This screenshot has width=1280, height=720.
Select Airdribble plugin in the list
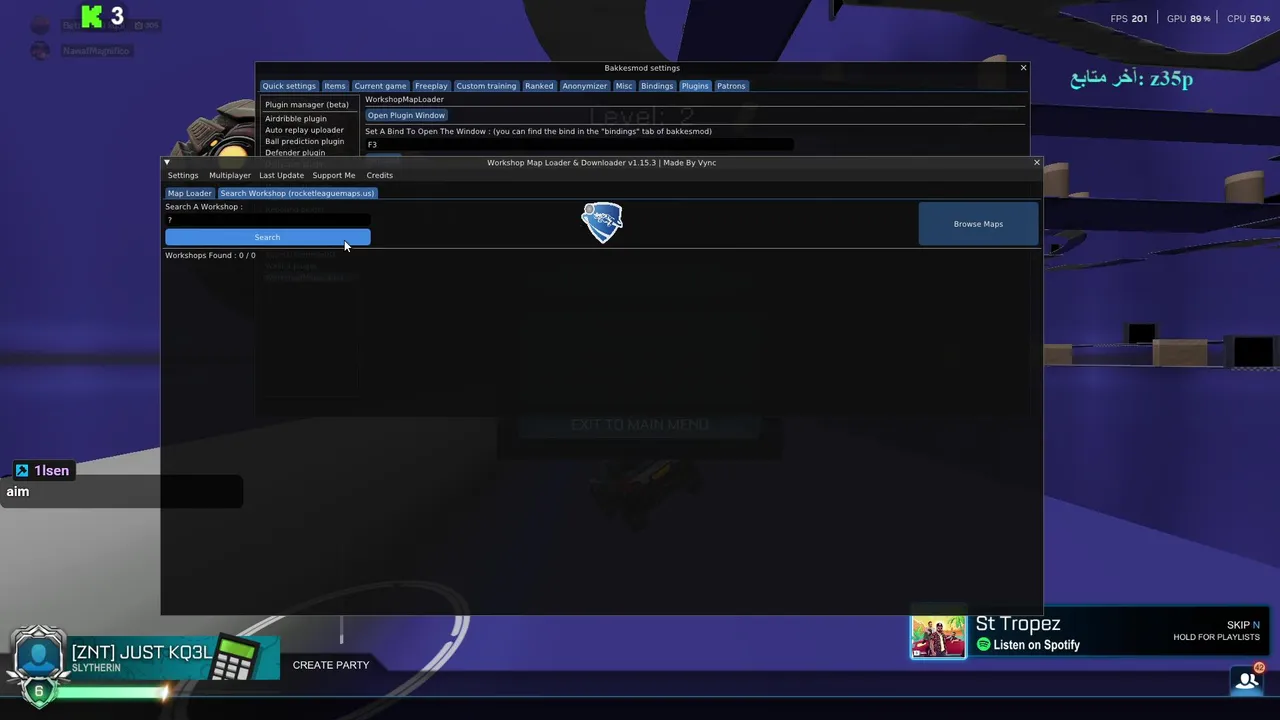pyautogui.click(x=296, y=119)
